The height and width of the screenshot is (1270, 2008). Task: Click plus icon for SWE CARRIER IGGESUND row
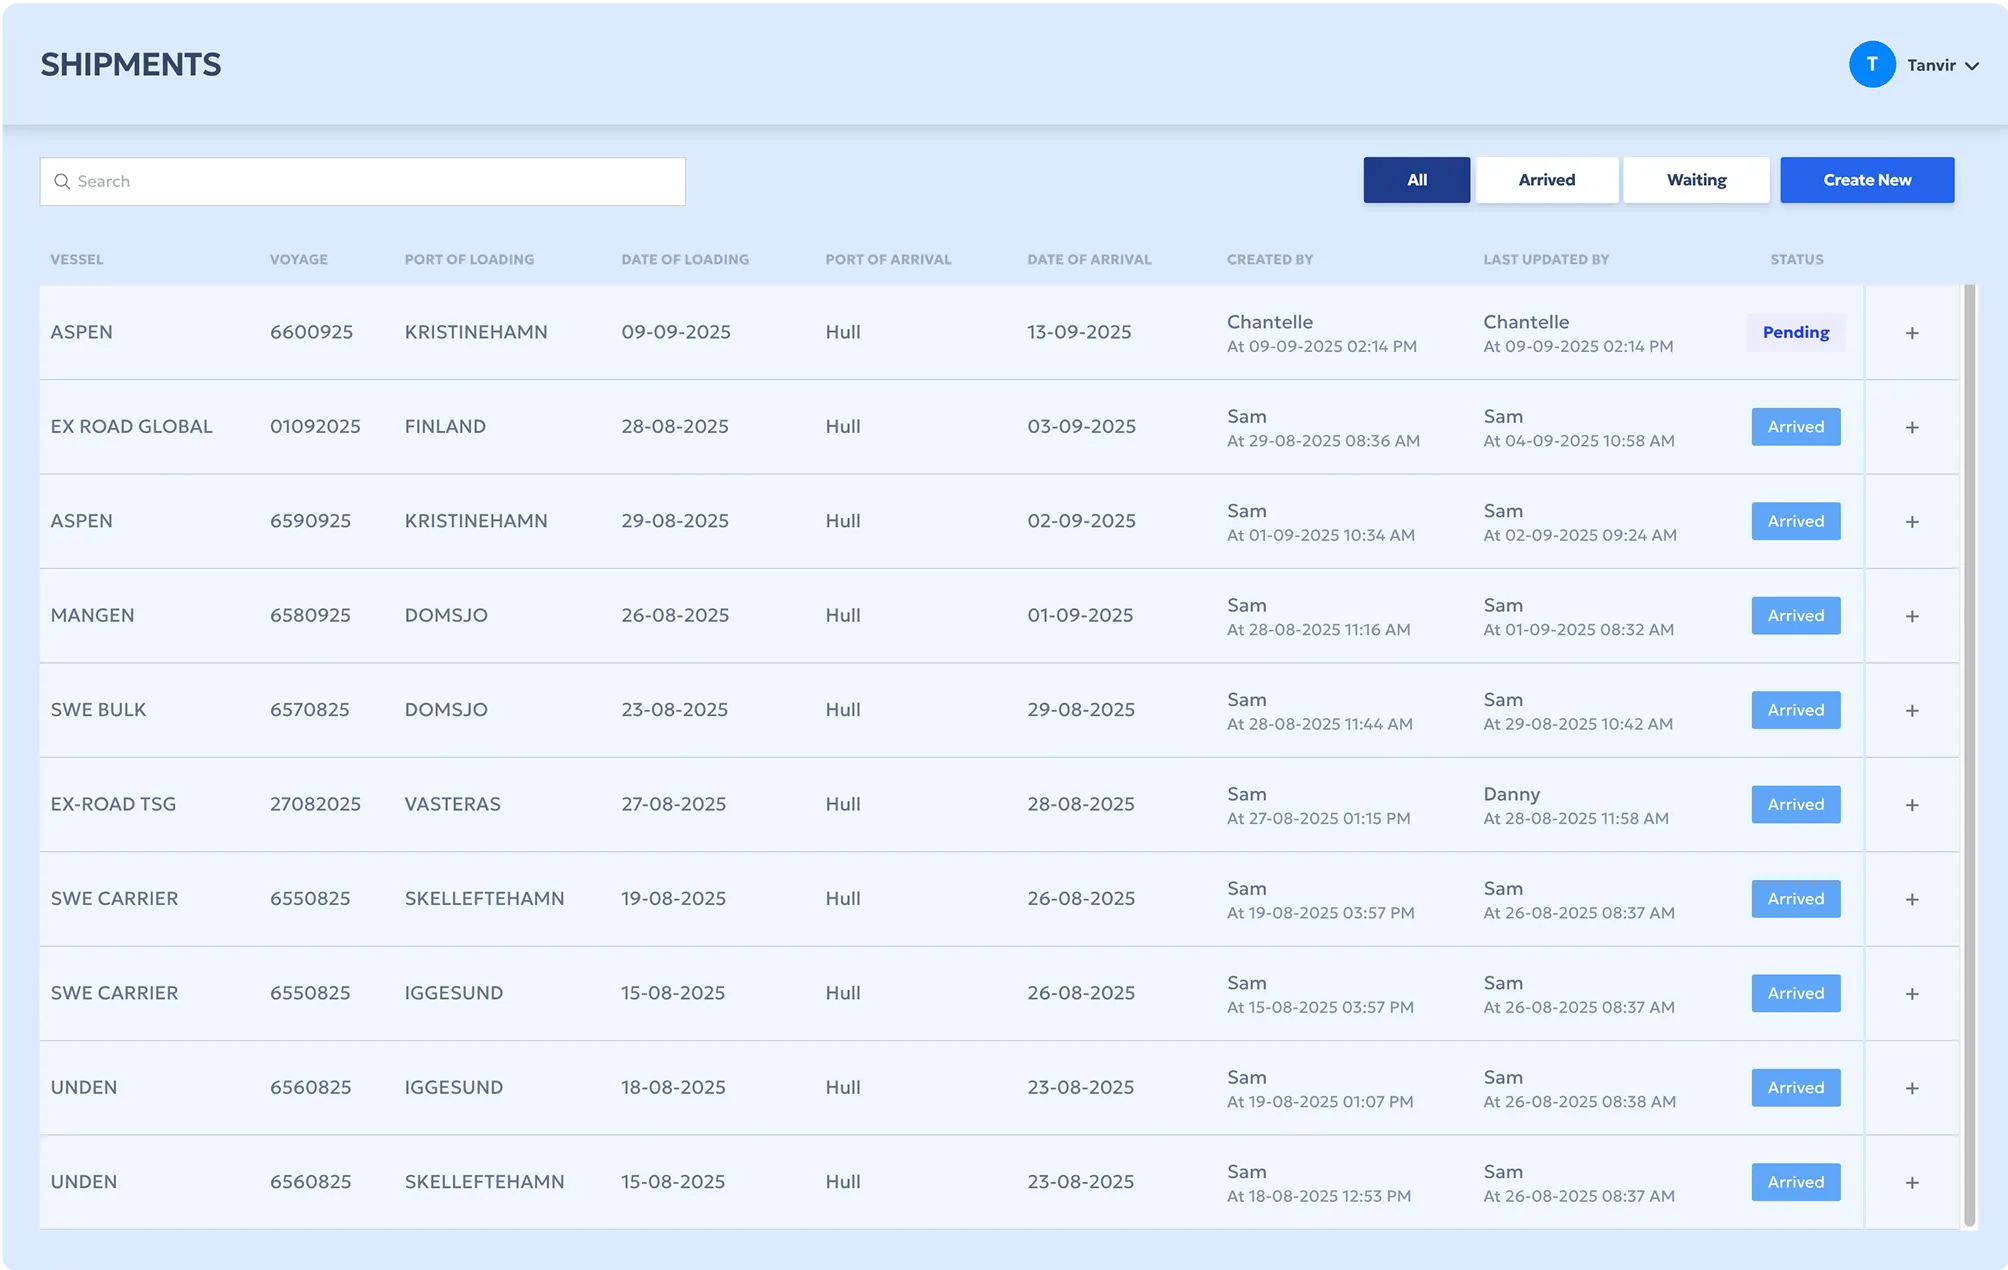1911,994
